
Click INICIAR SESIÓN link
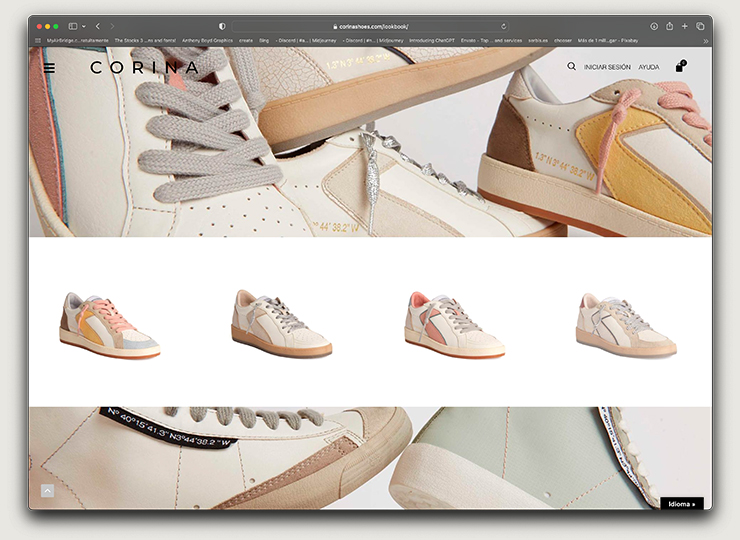(x=607, y=67)
